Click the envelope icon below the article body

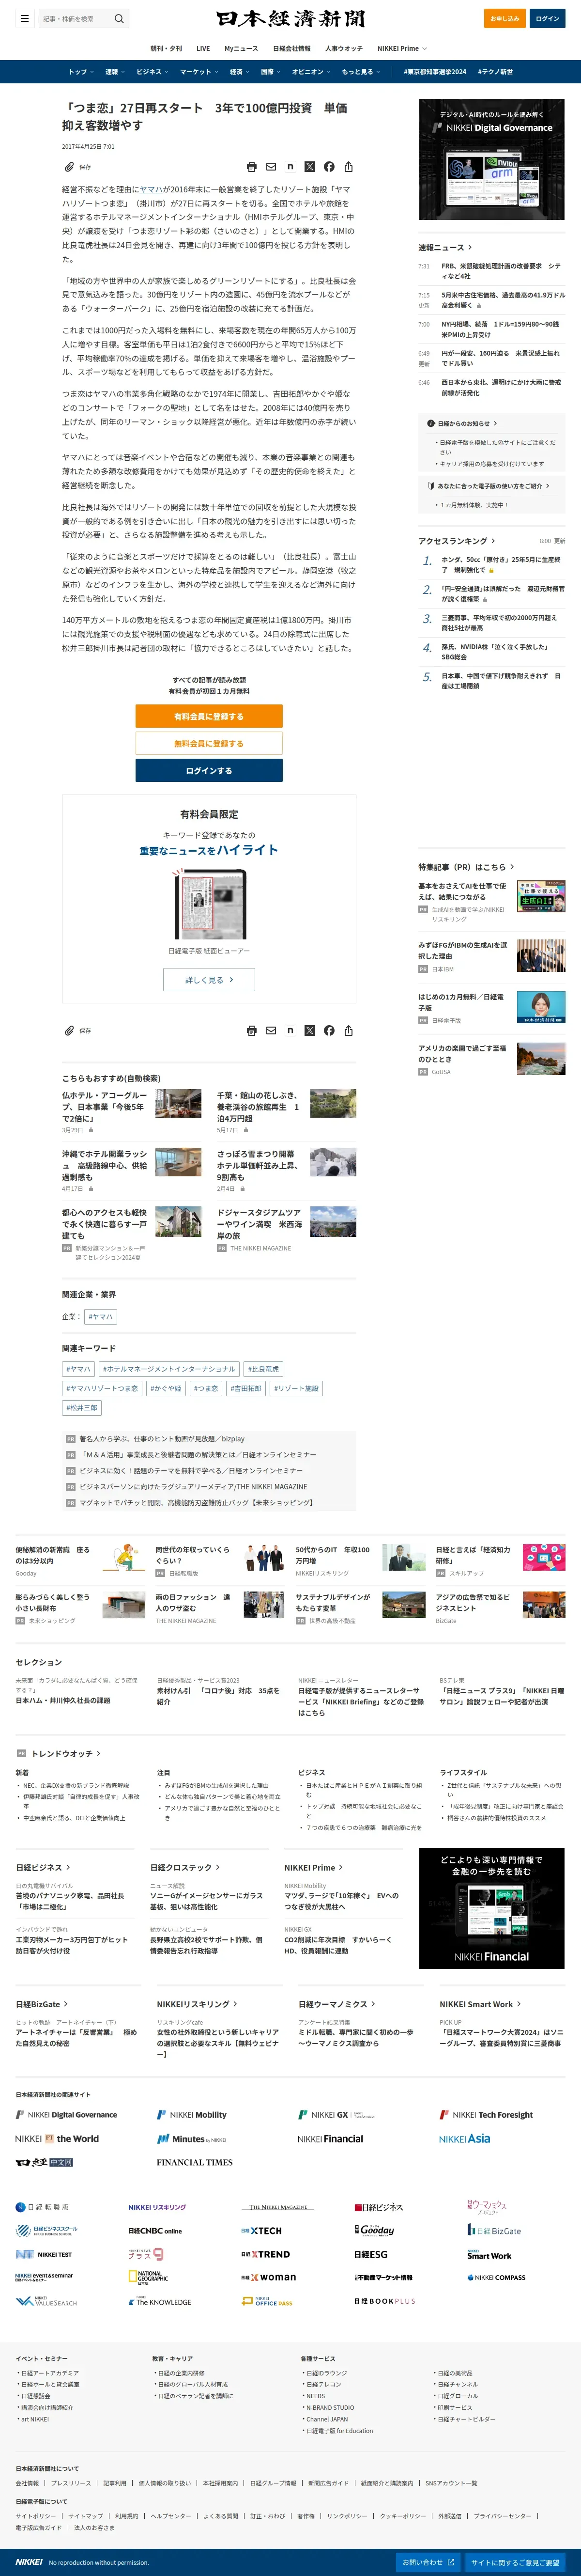271,1030
